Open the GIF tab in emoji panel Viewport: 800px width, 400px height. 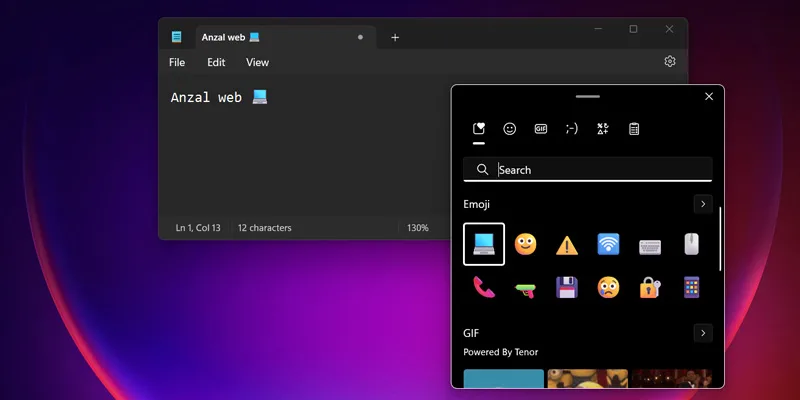[541, 129]
